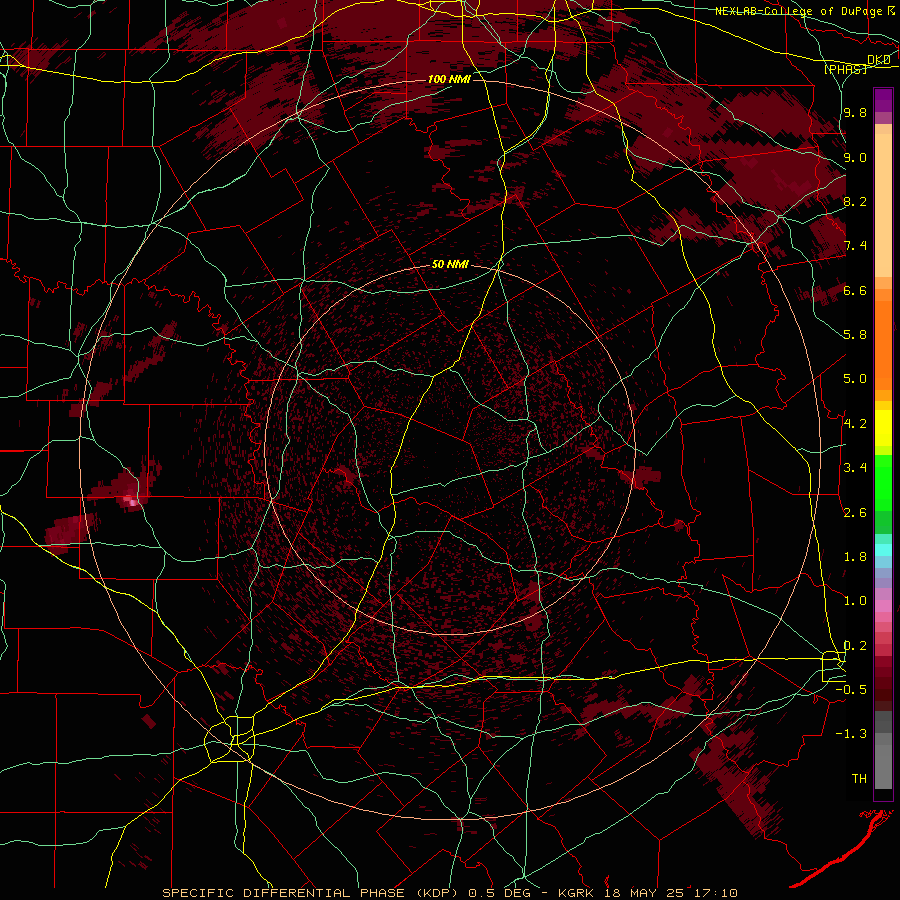Click the TH threshold label

pos(859,779)
